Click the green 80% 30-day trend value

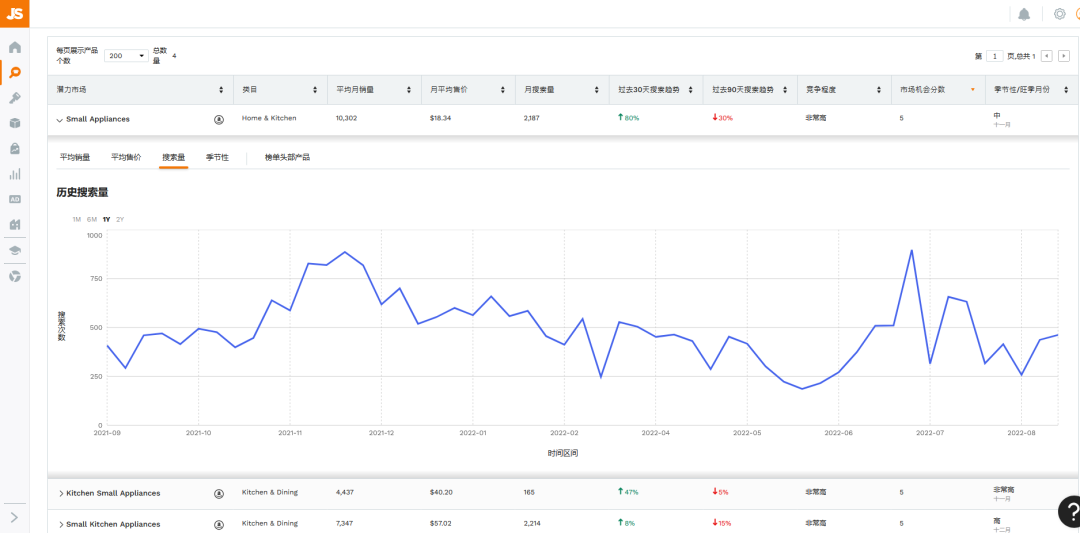tap(628, 118)
